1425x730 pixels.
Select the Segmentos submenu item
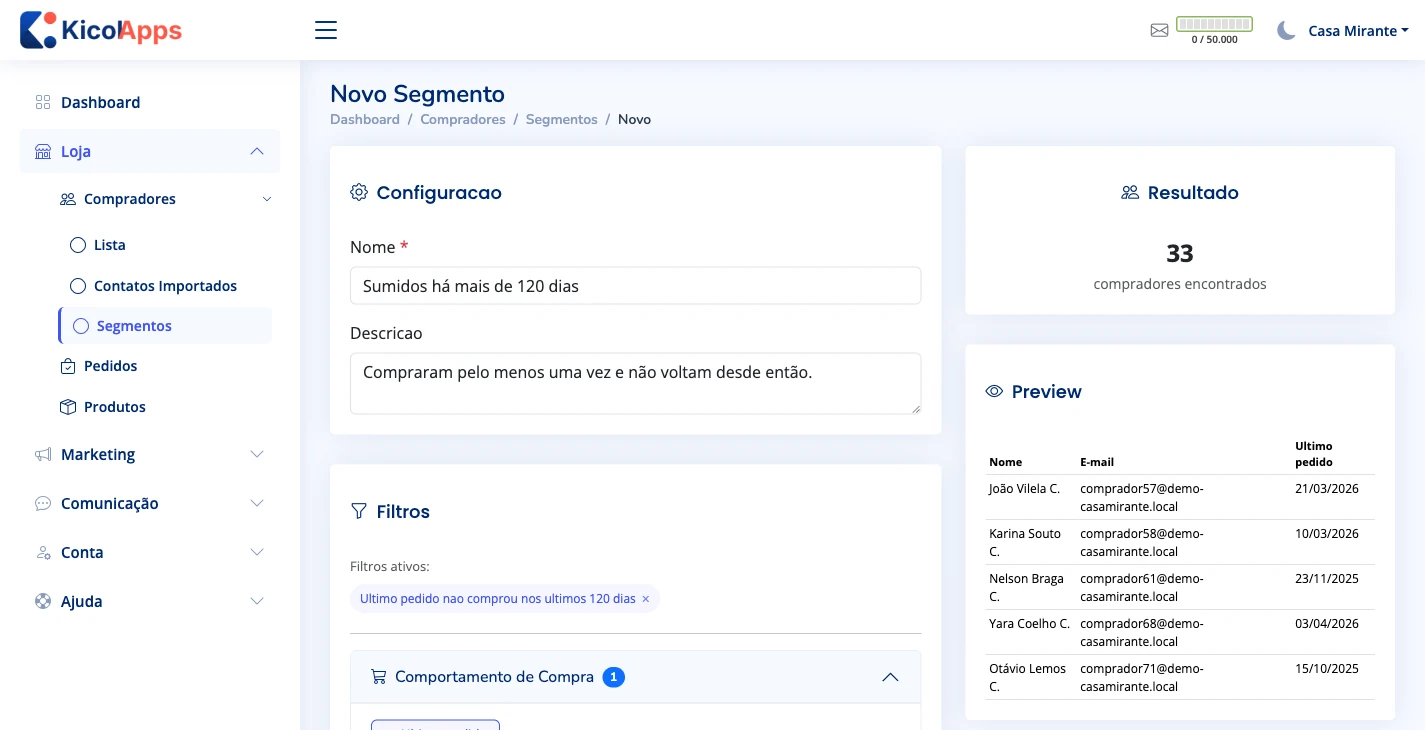click(165, 326)
